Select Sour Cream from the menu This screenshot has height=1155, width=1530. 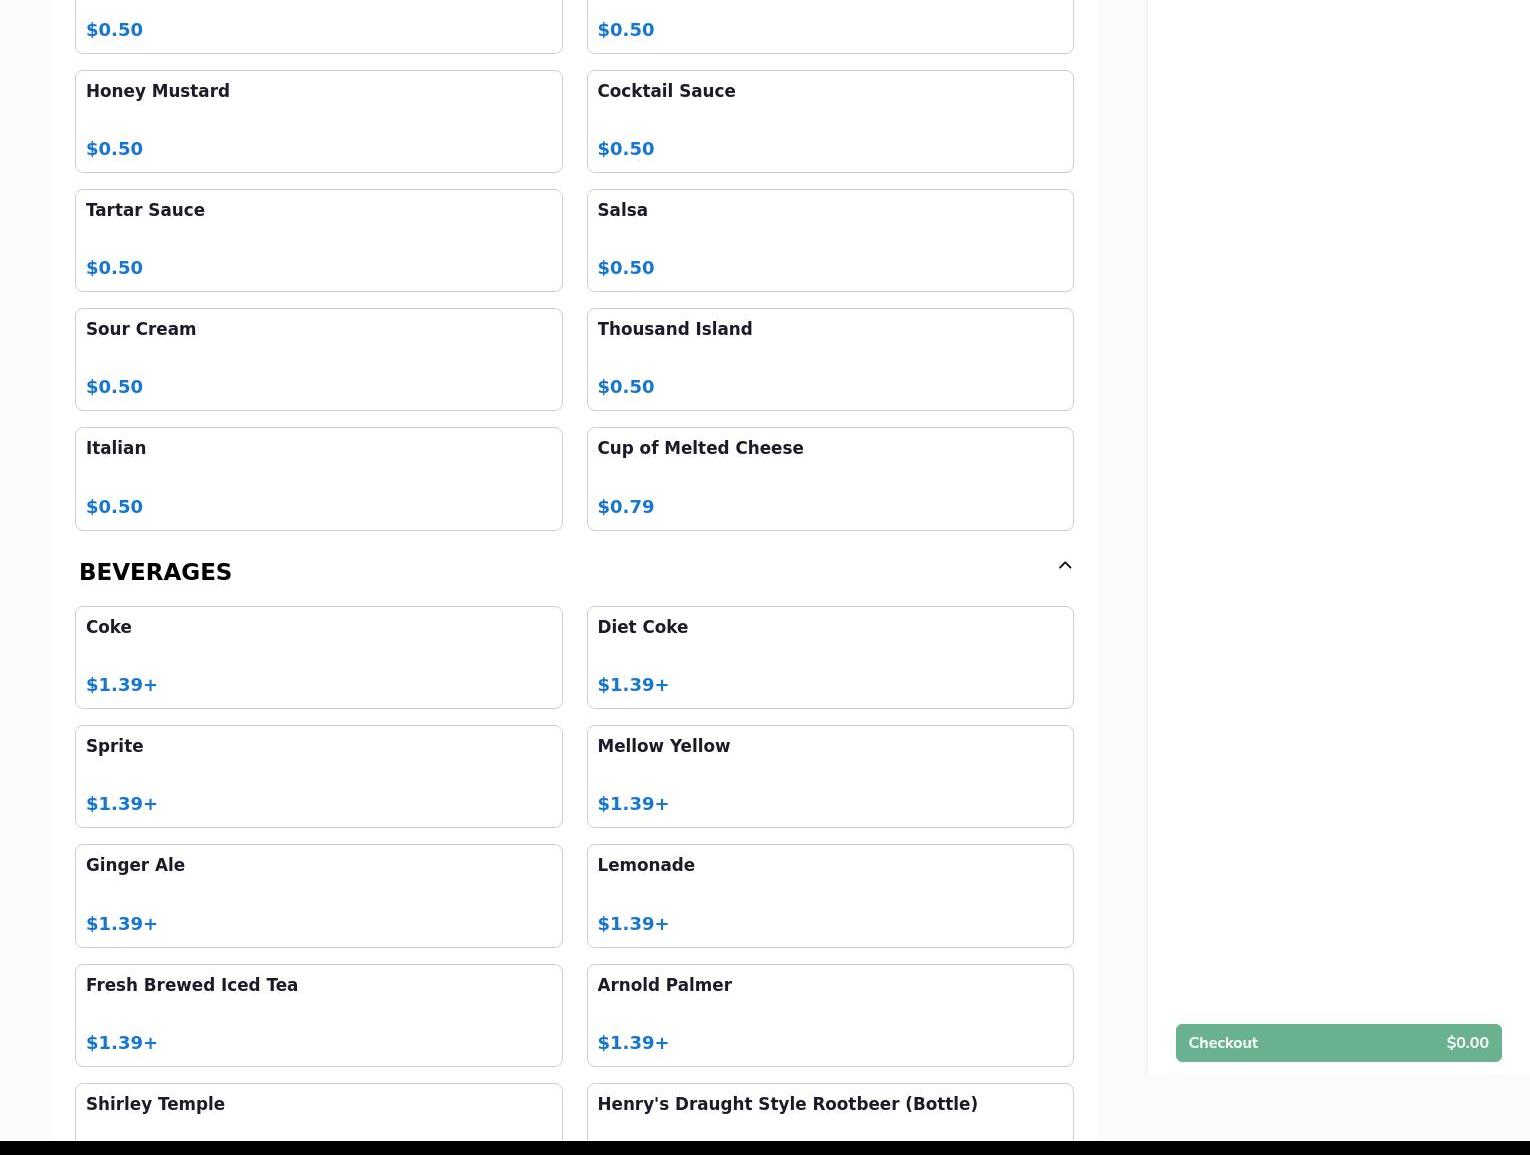pos(319,359)
